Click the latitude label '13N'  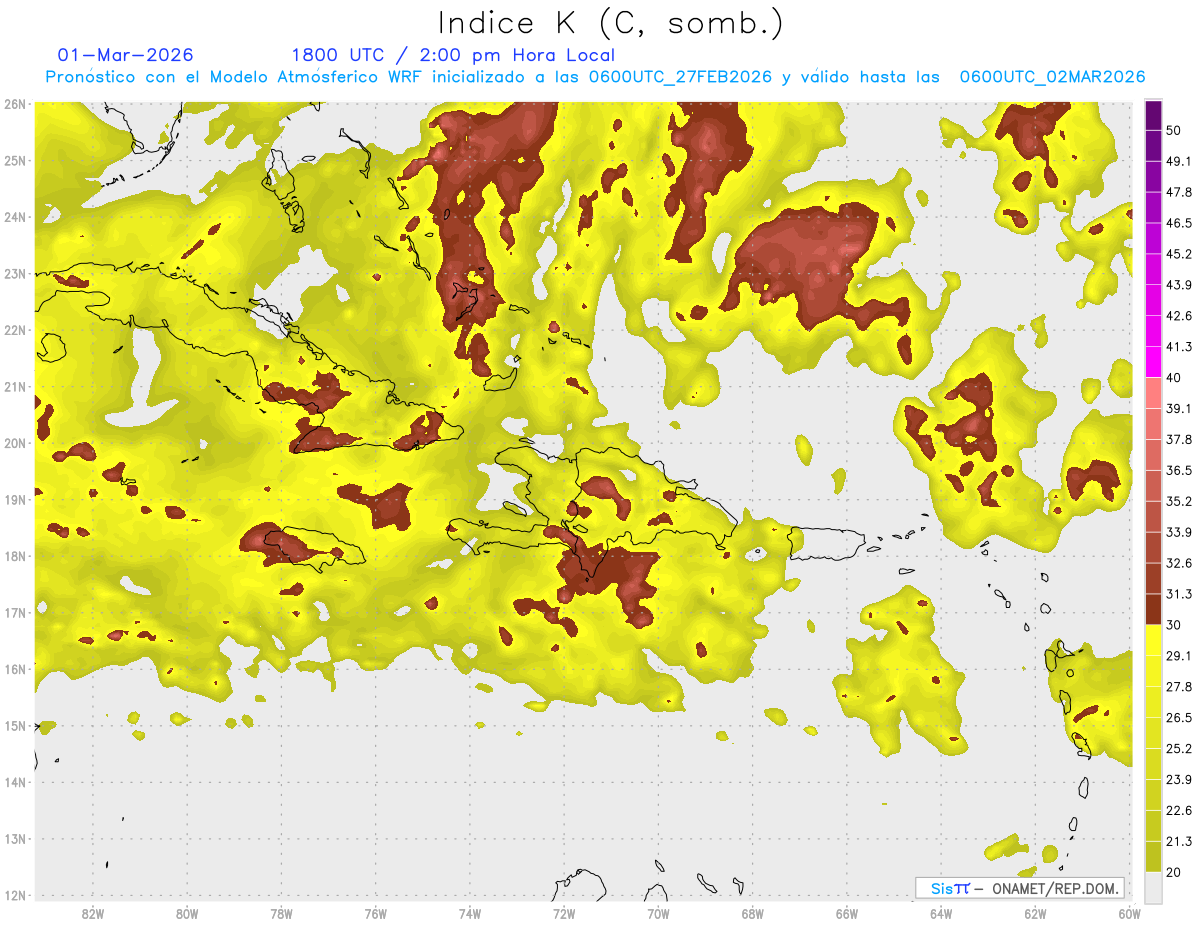point(15,839)
